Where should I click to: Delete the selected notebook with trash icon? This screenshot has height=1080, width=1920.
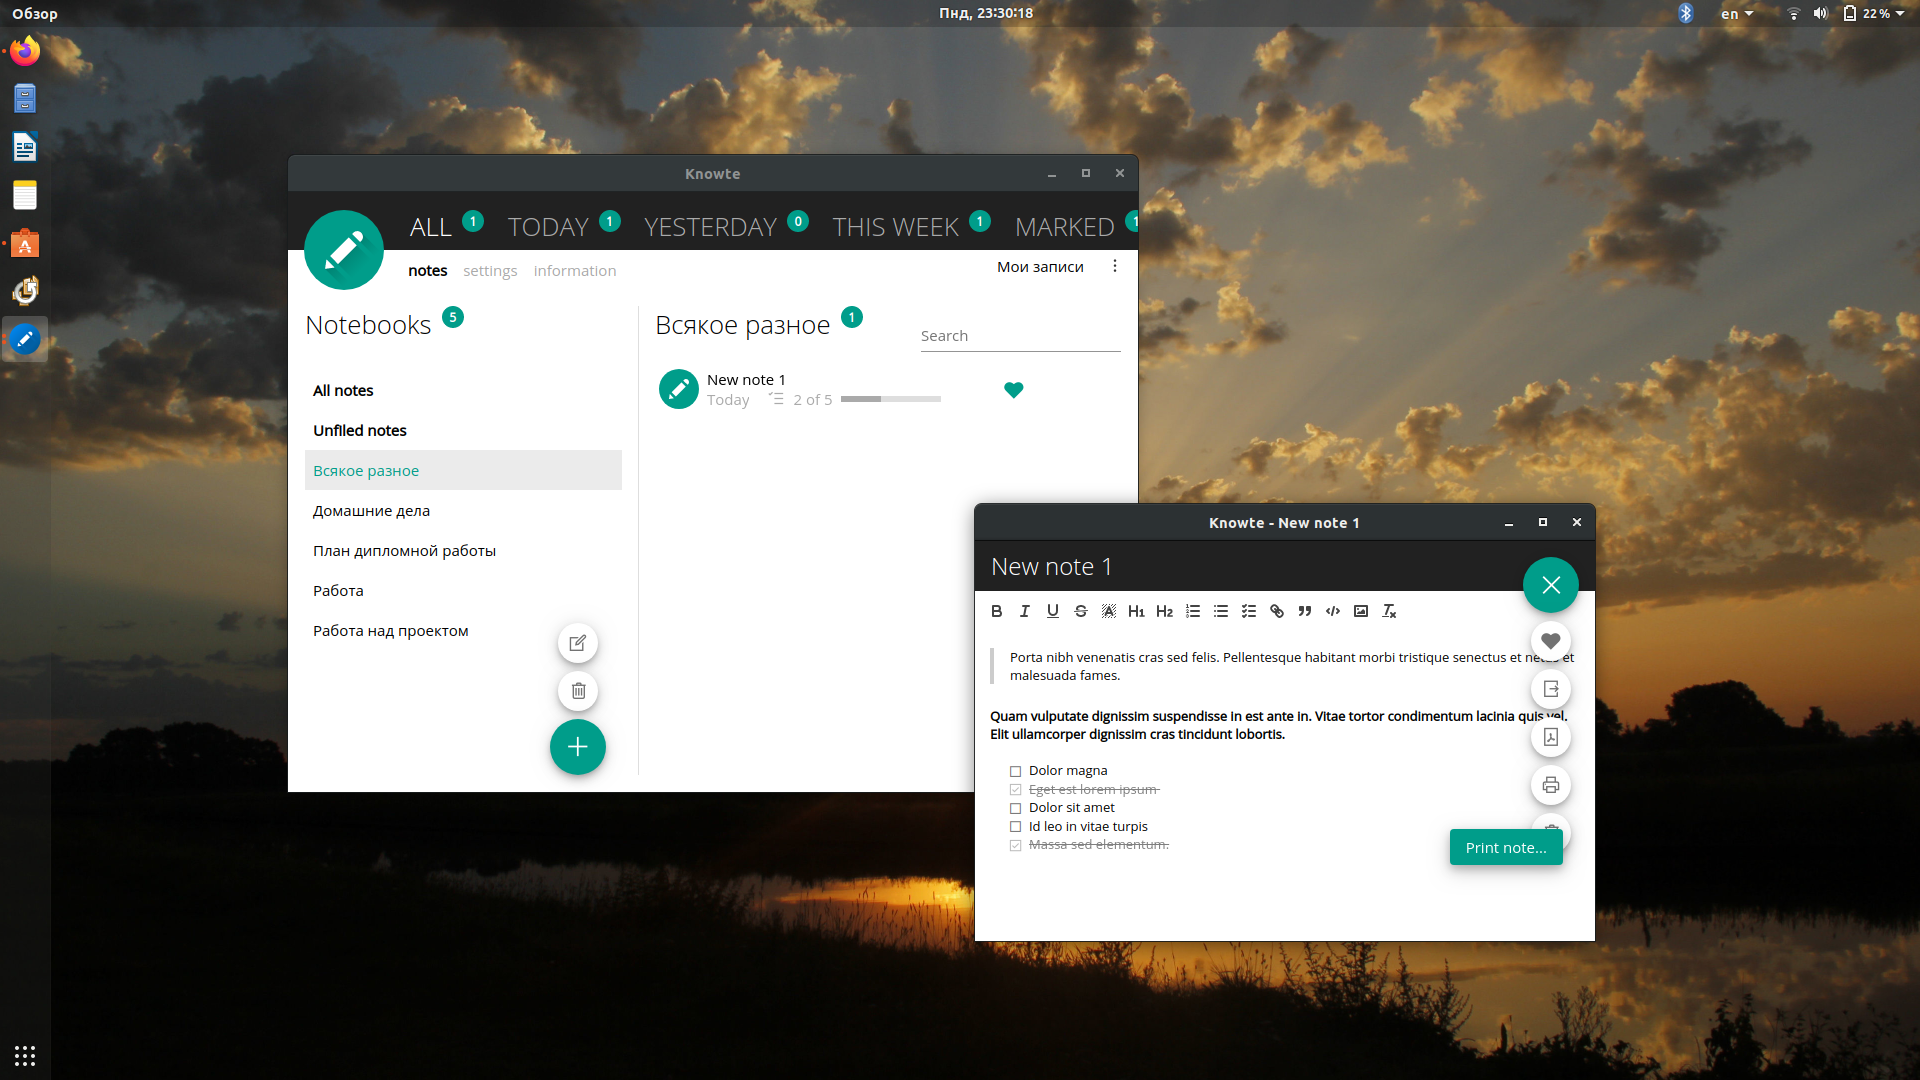pos(578,691)
